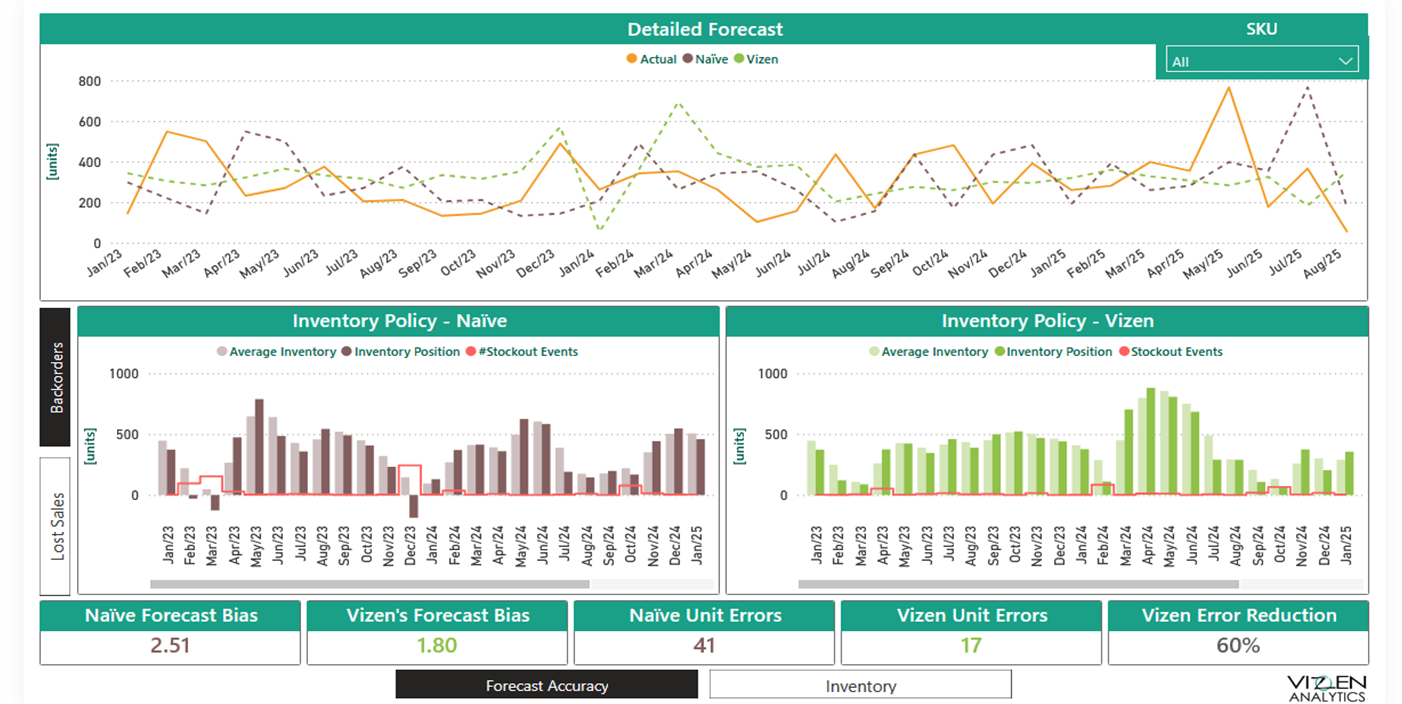Click the Vizen Unit Errors value
The image size is (1402, 704).
click(x=970, y=646)
